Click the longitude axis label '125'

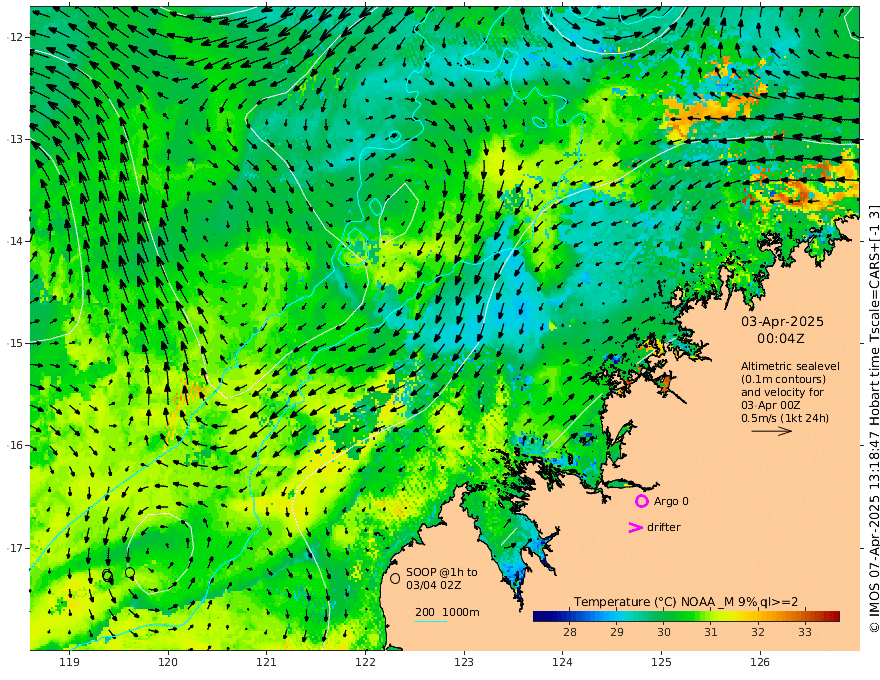[662, 662]
